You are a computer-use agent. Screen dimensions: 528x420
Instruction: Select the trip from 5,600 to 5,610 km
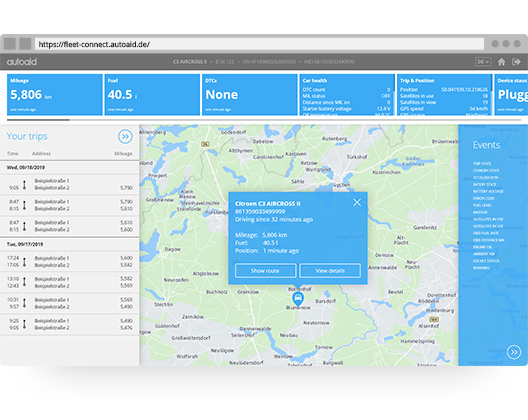click(x=70, y=226)
